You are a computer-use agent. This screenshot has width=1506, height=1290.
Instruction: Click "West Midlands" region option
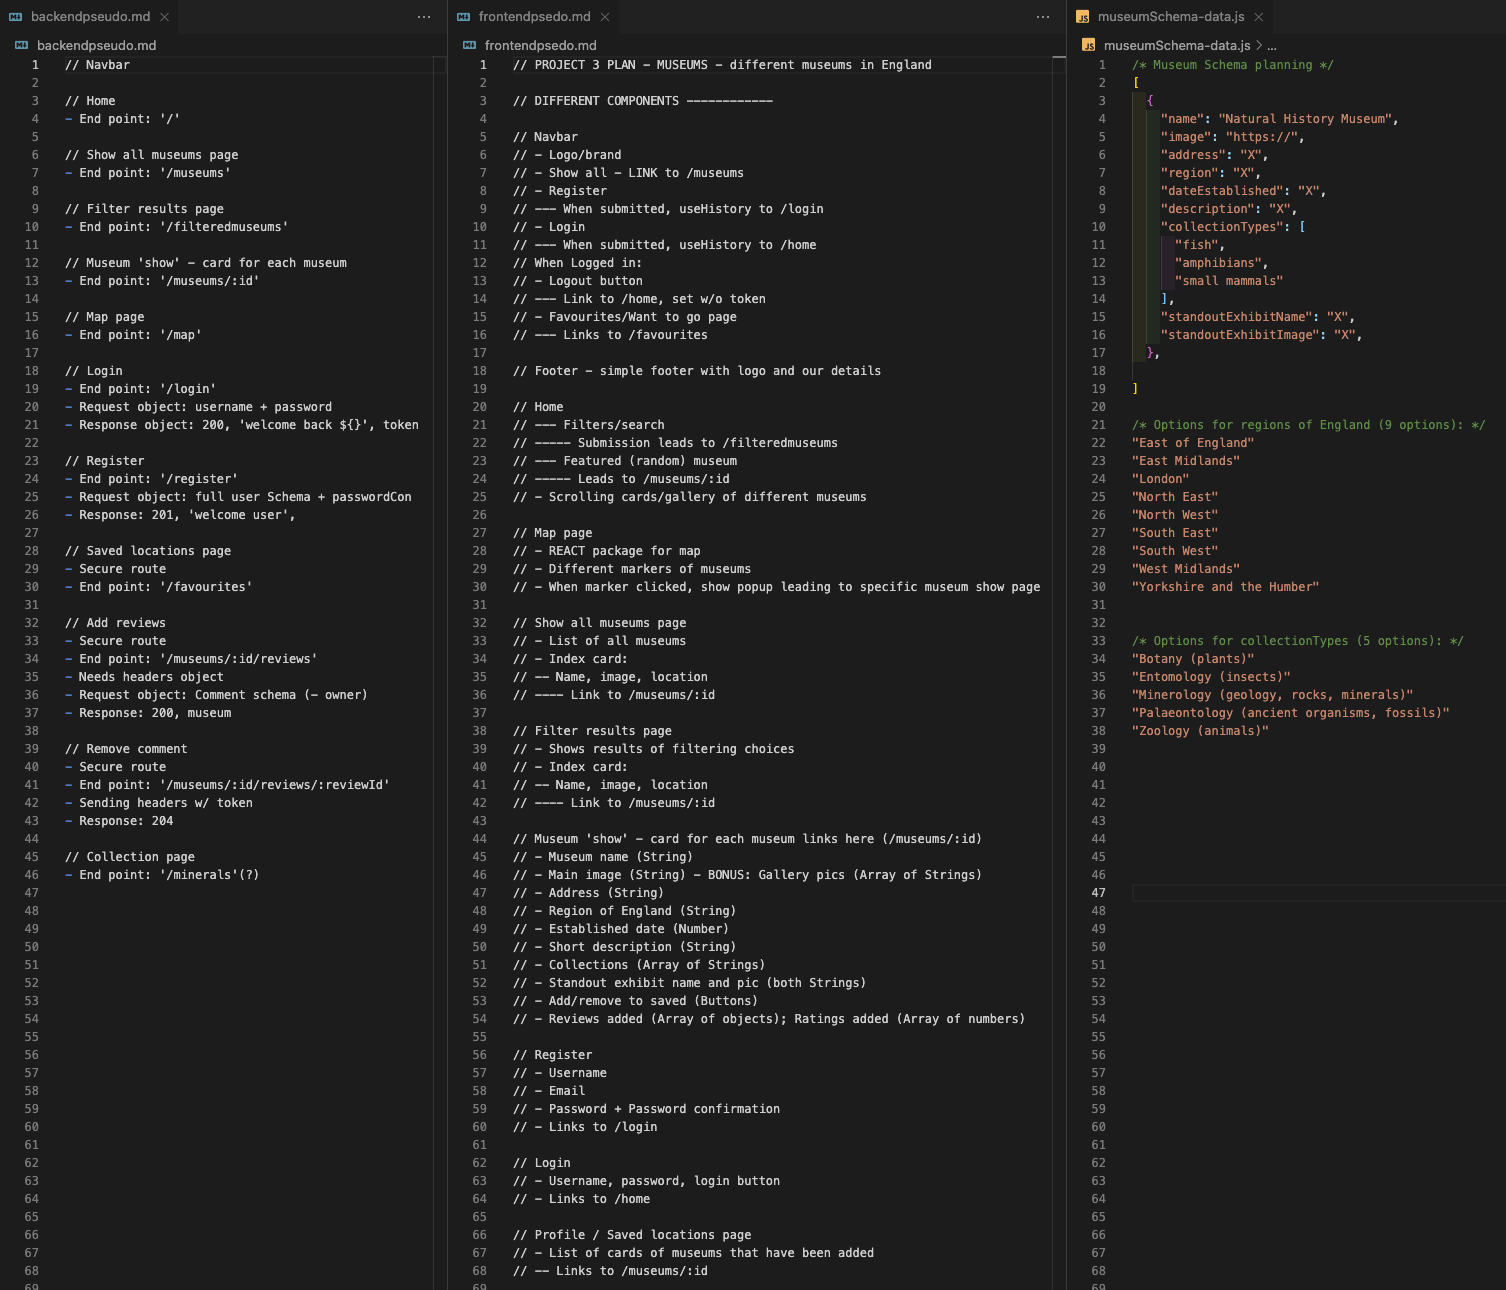(x=1186, y=569)
